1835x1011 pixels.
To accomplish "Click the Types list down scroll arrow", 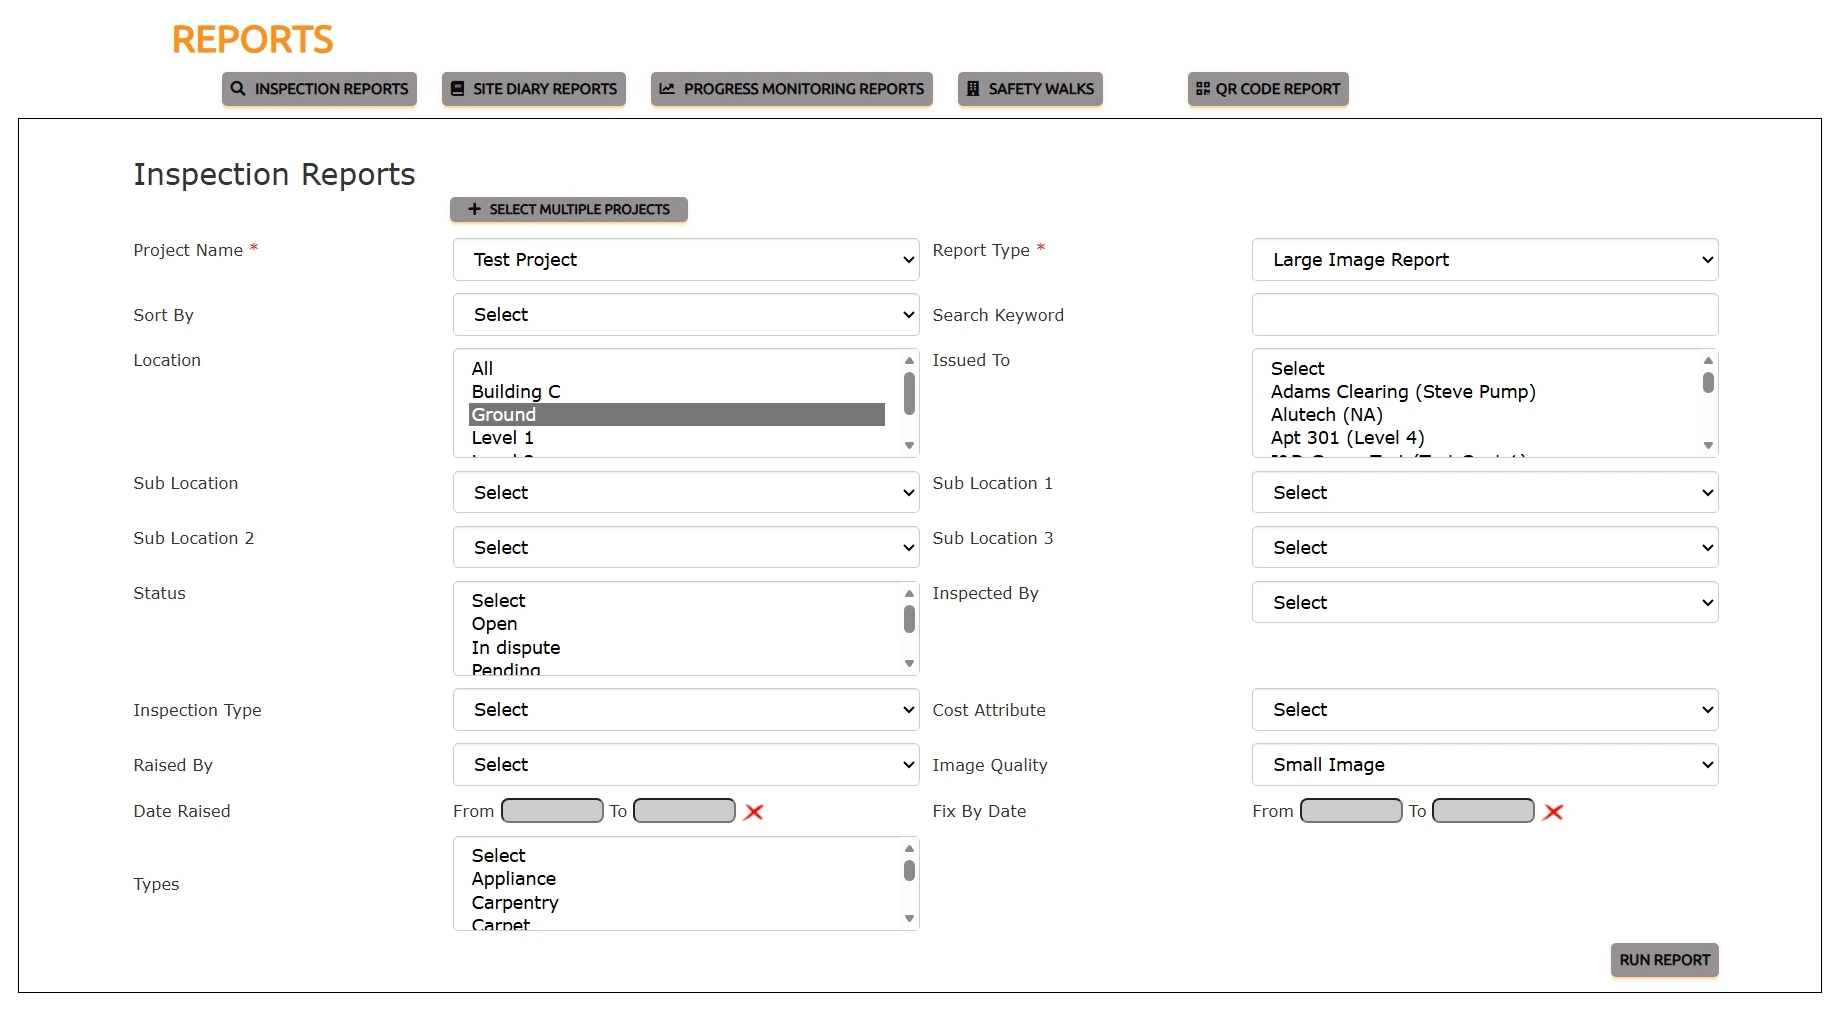I will click(909, 919).
